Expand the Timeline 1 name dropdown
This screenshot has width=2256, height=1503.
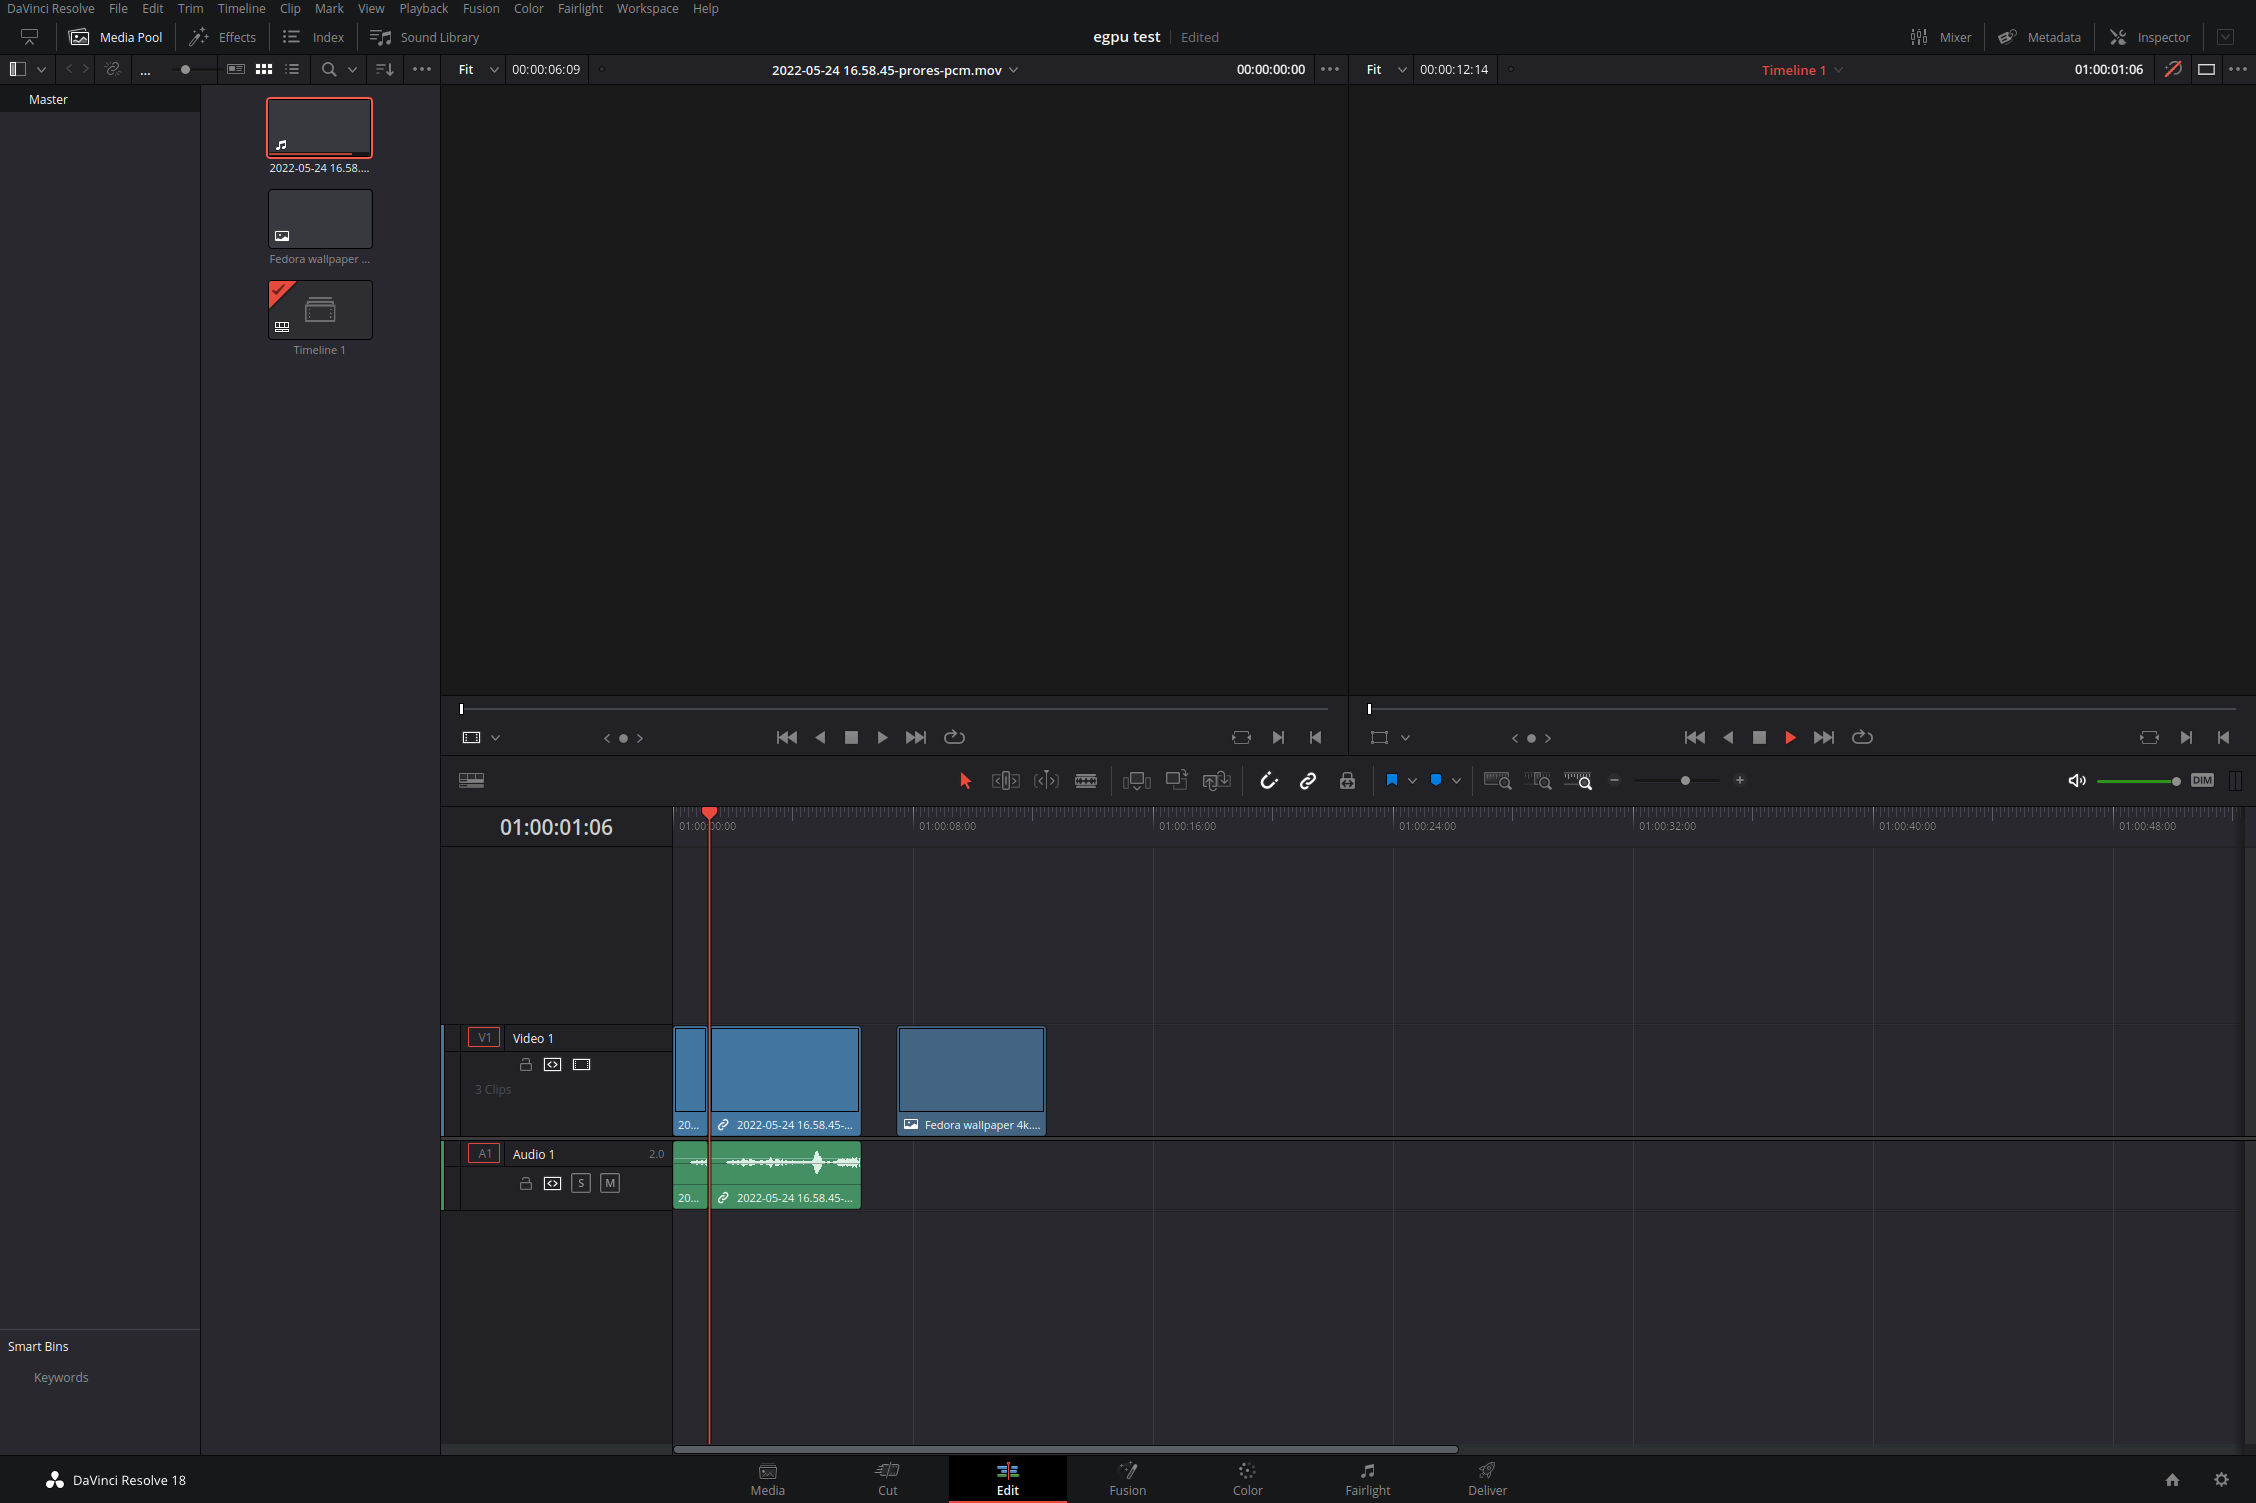[1839, 70]
